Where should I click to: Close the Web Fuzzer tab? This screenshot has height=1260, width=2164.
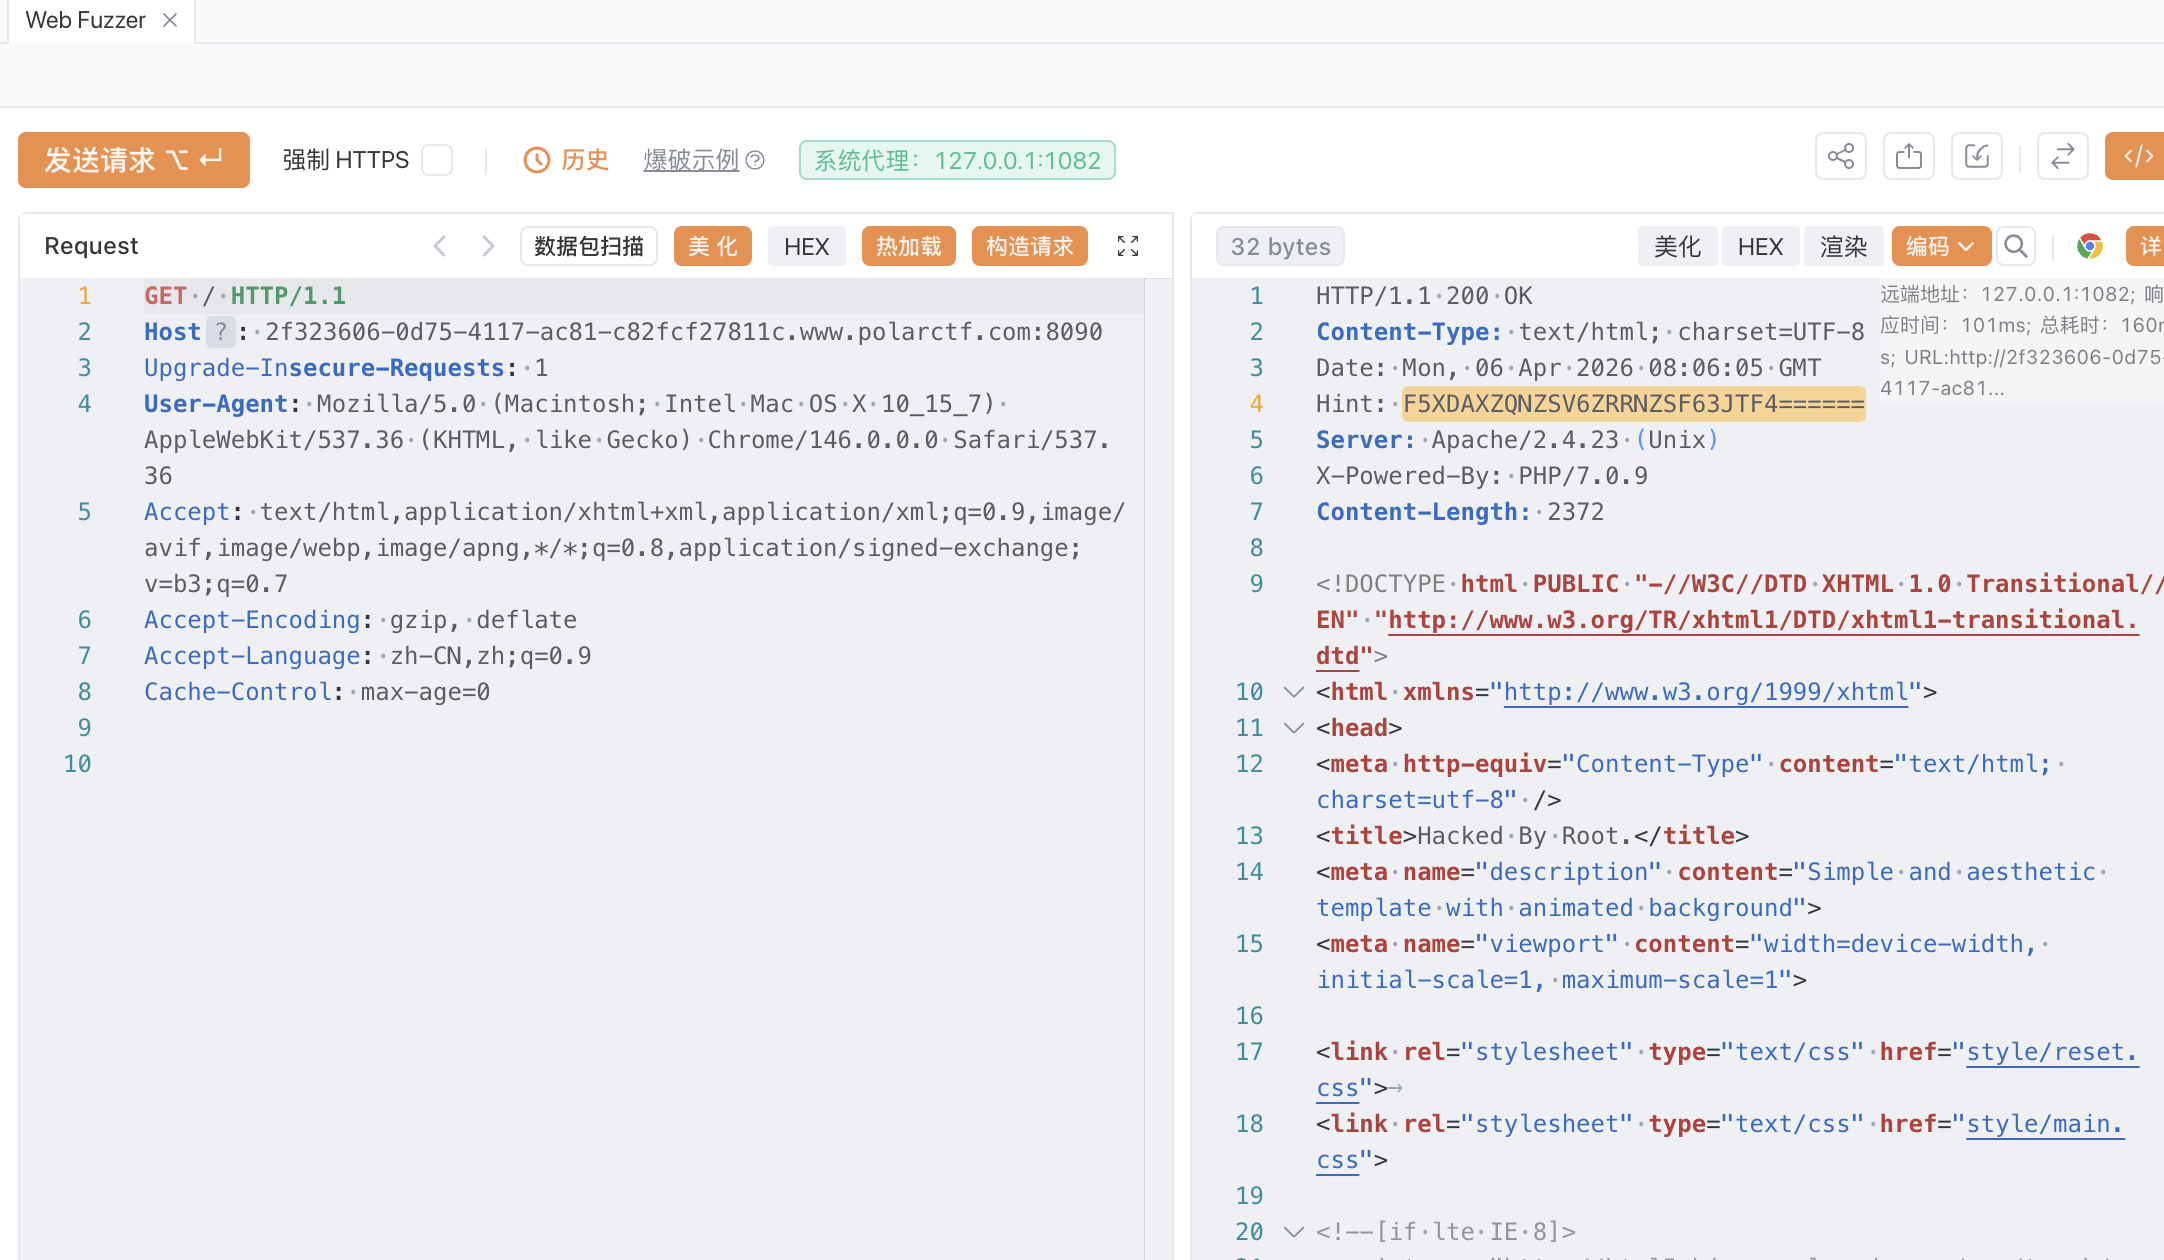(170, 20)
